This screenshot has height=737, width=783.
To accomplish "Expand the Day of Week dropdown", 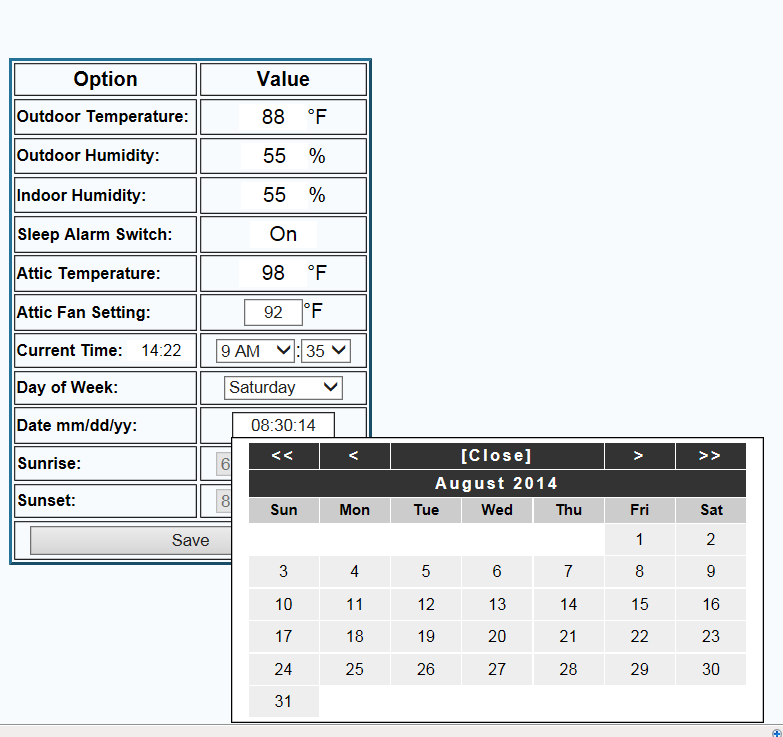I will (x=284, y=388).
